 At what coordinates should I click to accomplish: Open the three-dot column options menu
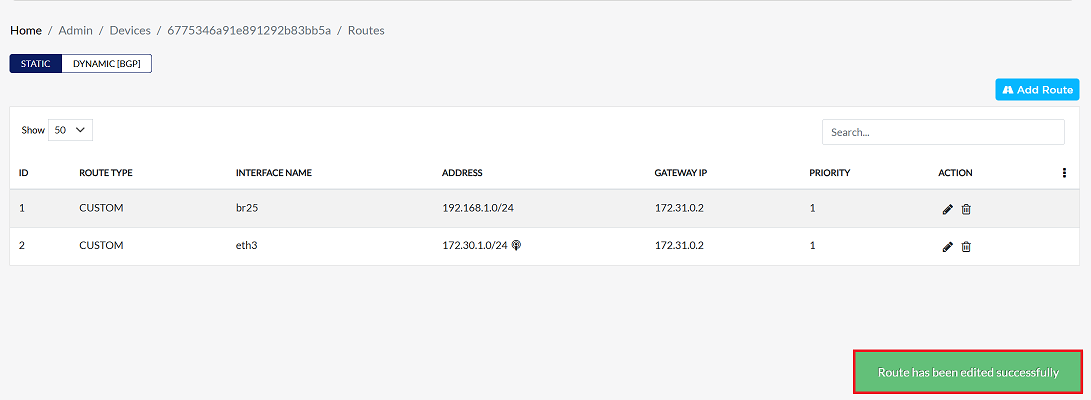click(x=1064, y=173)
